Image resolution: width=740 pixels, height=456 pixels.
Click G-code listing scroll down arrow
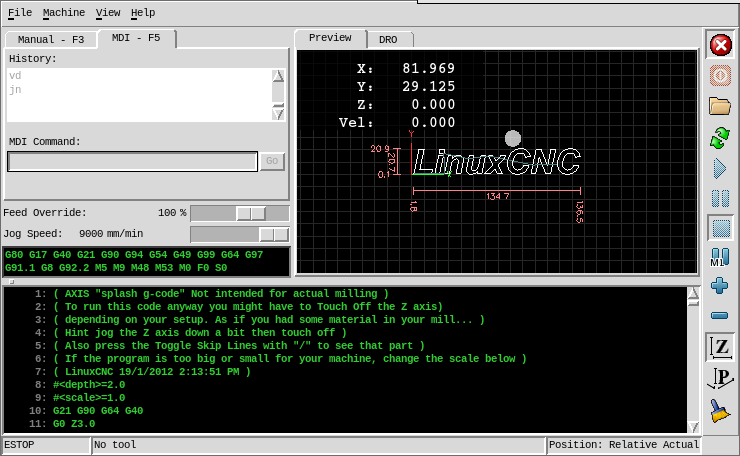[x=693, y=427]
